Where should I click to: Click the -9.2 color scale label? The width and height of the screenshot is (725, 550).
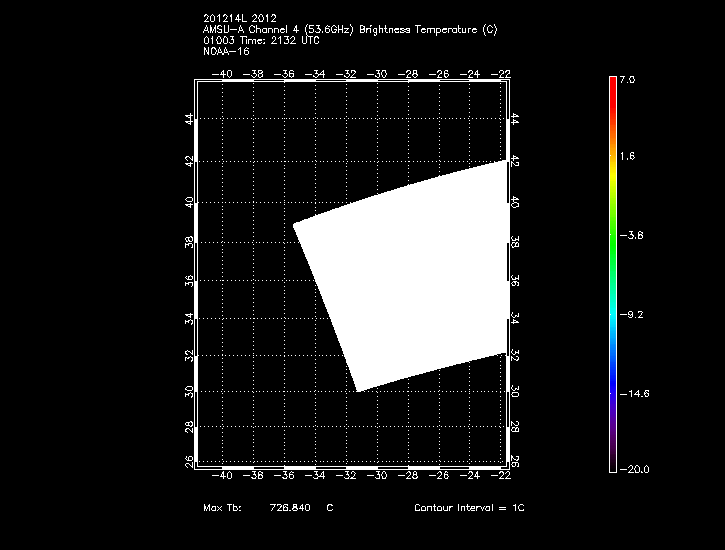click(x=630, y=314)
